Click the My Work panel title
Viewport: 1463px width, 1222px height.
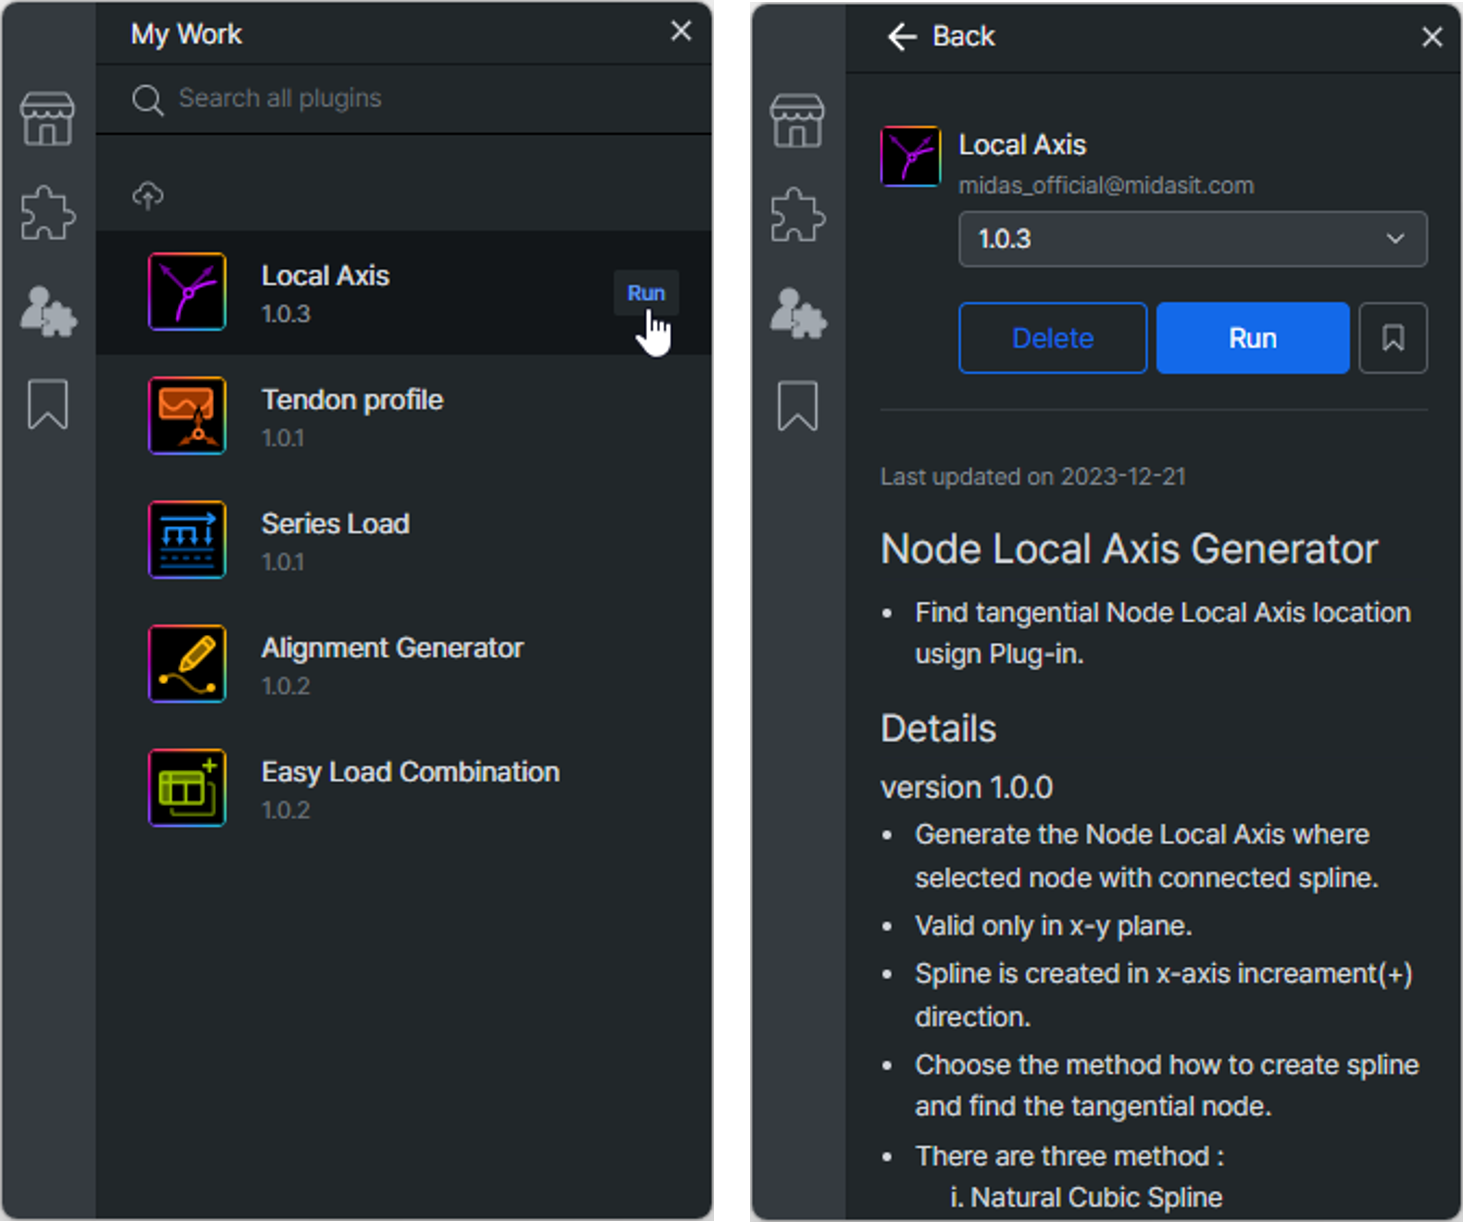click(186, 34)
